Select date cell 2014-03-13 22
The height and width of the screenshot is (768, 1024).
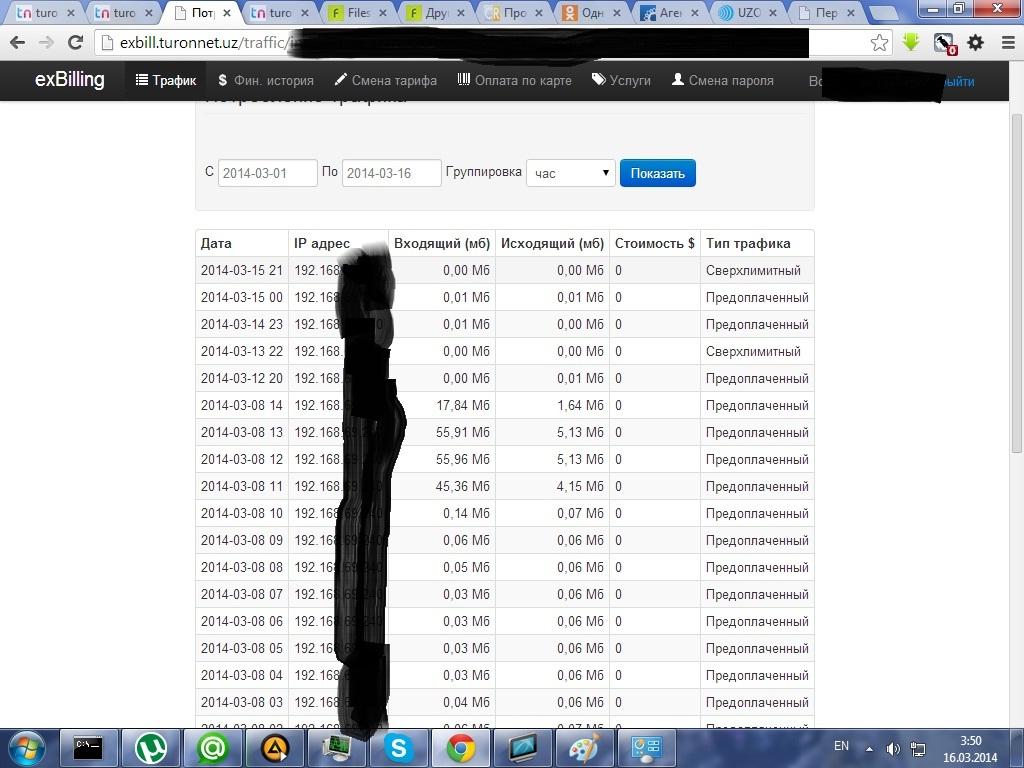pos(242,351)
